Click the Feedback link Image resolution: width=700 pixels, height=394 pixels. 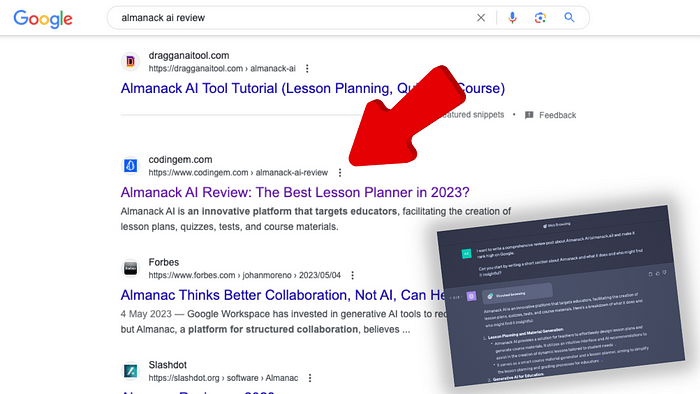click(x=558, y=115)
